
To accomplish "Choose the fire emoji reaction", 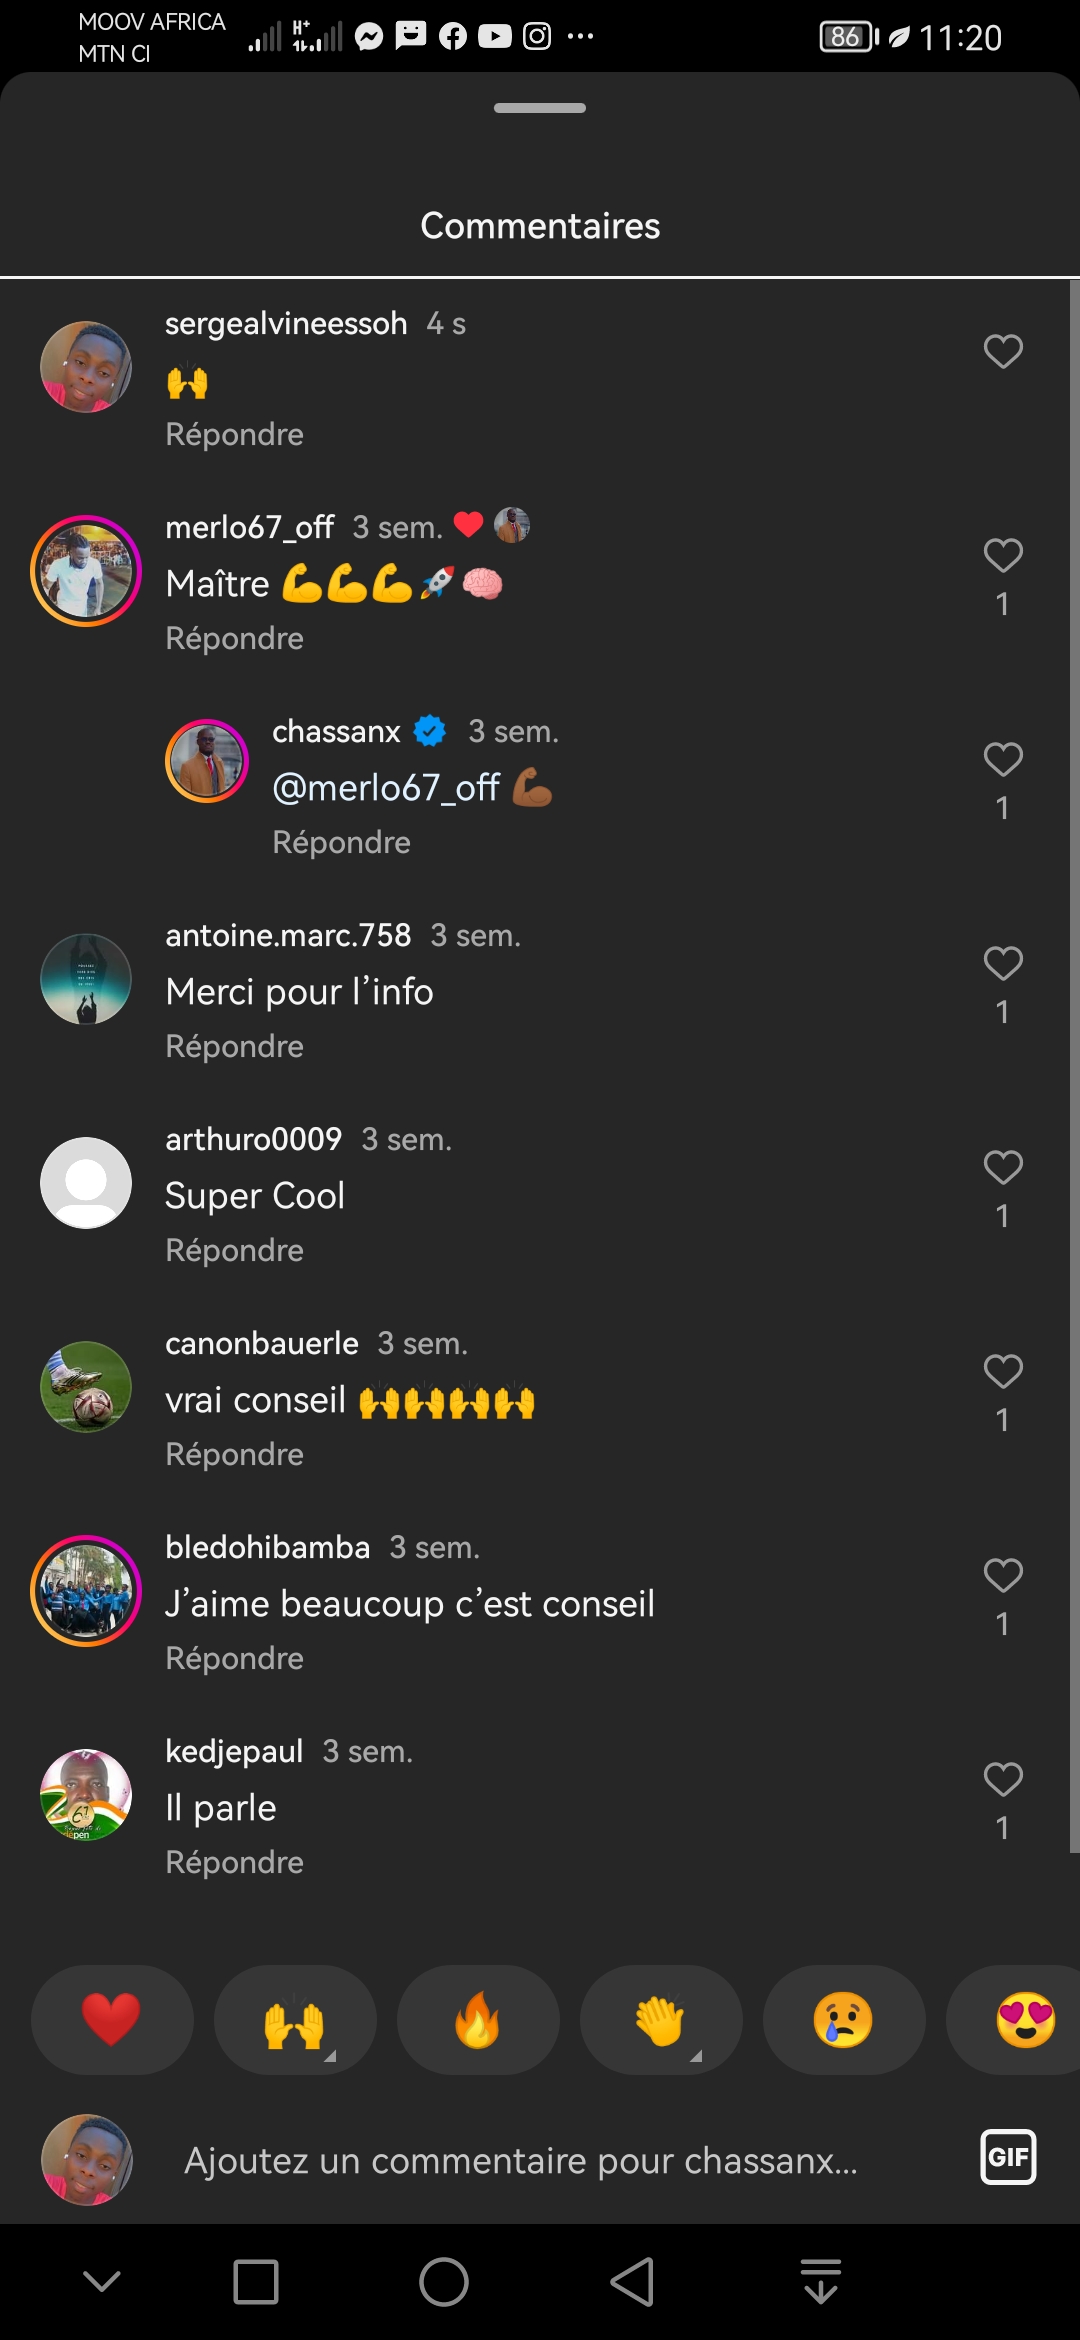I will [478, 2019].
